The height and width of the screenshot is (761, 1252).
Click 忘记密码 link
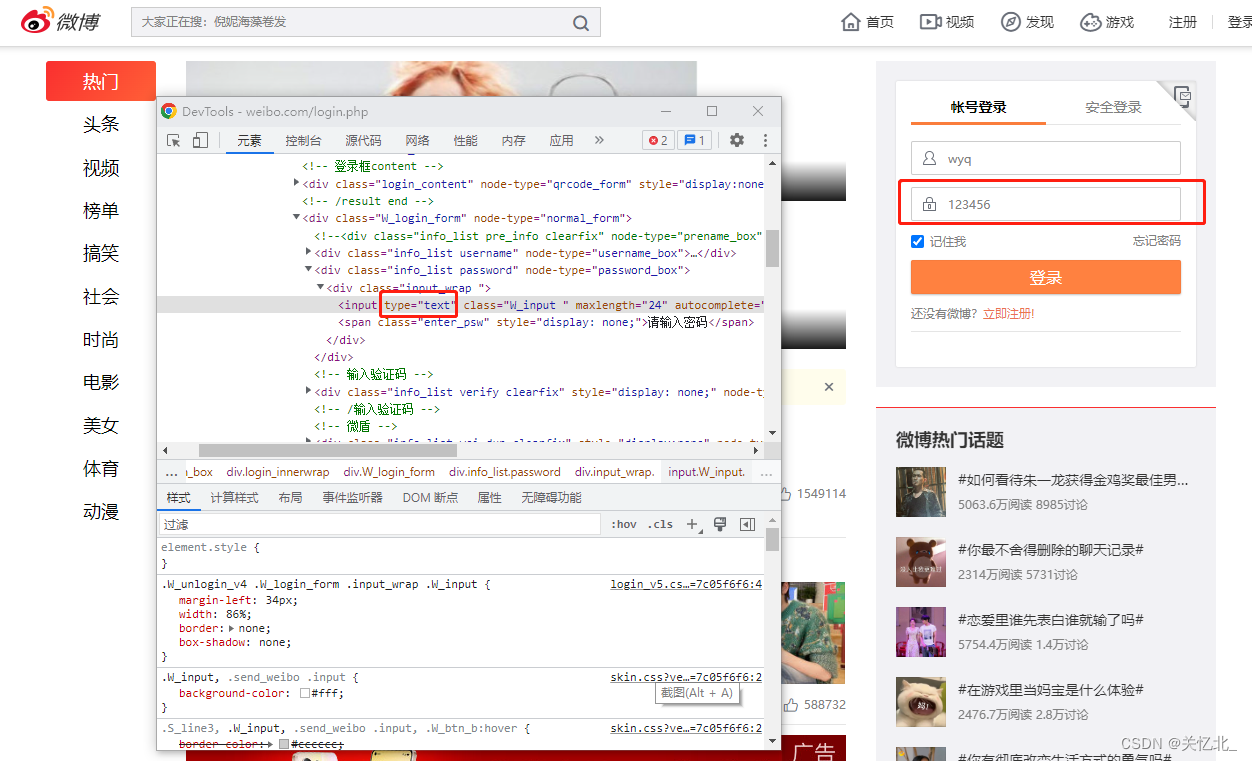click(1156, 241)
